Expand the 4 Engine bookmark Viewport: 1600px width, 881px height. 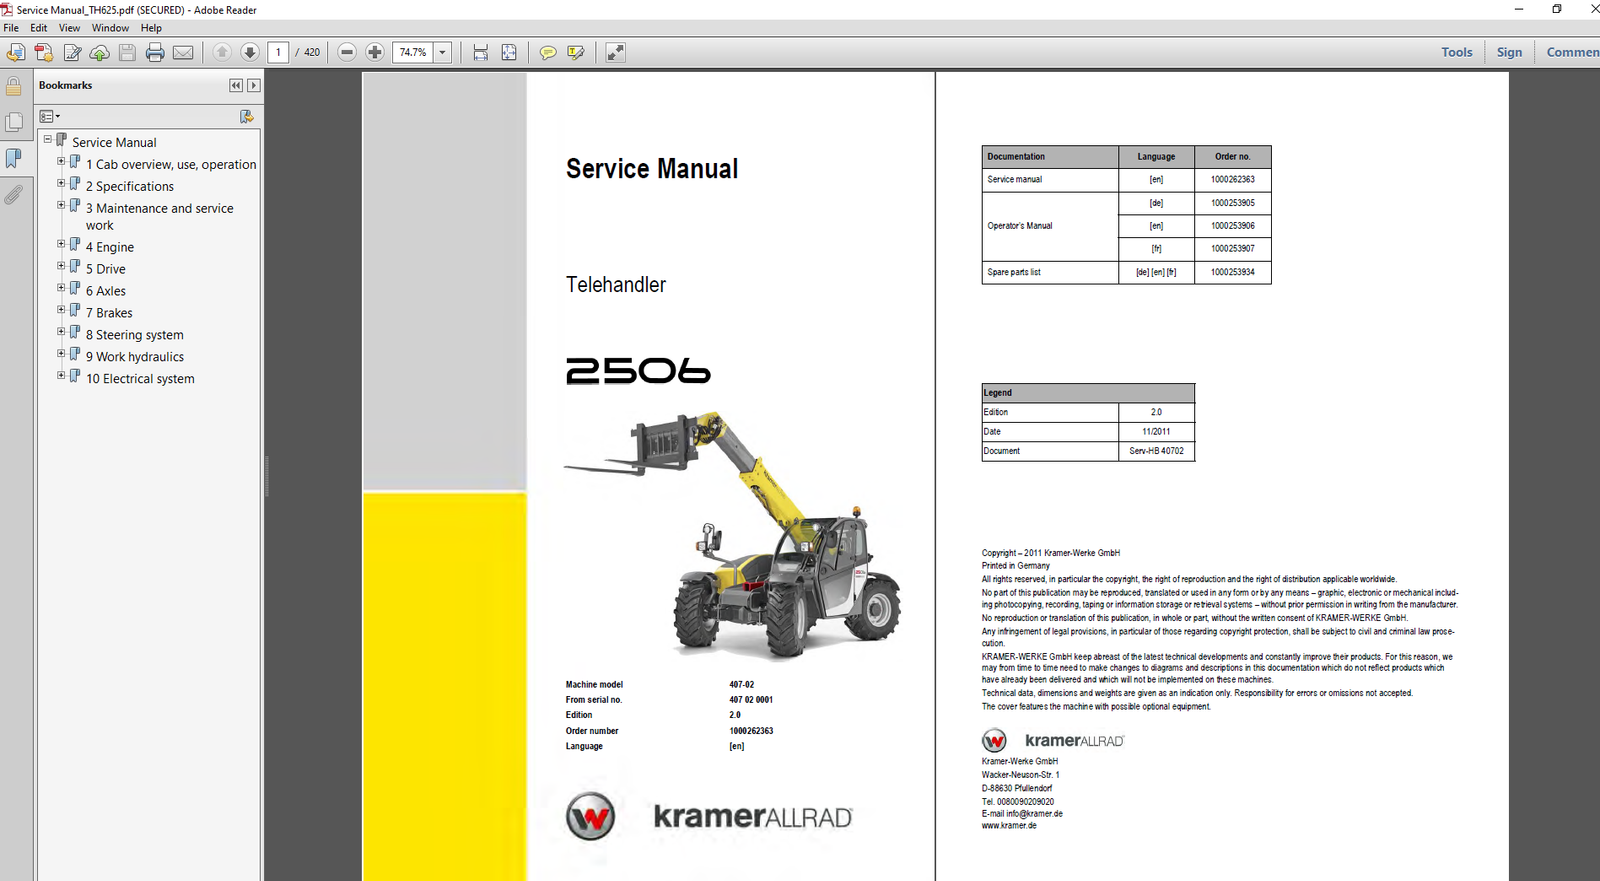point(61,244)
